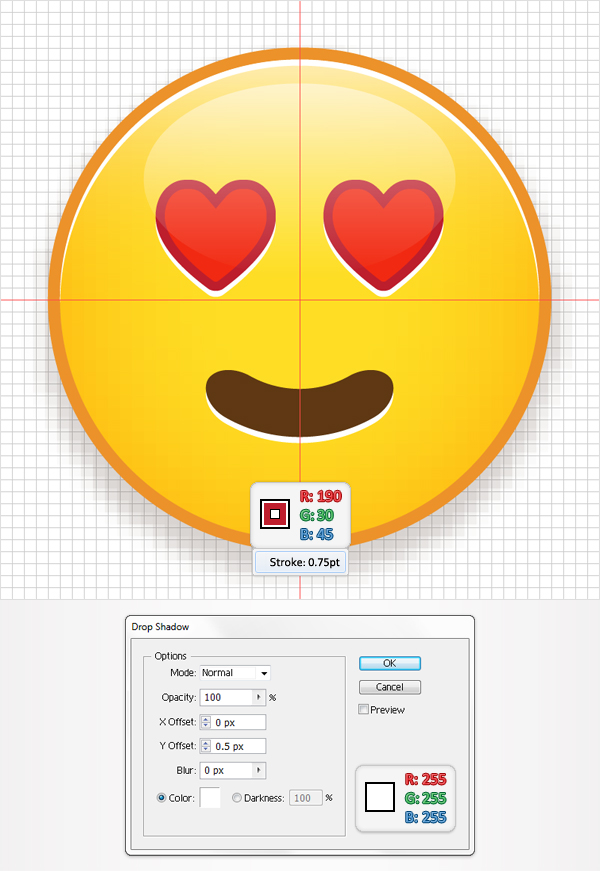Screen dimensions: 600x871
Task: Click the Blur value field
Action: coord(228,770)
